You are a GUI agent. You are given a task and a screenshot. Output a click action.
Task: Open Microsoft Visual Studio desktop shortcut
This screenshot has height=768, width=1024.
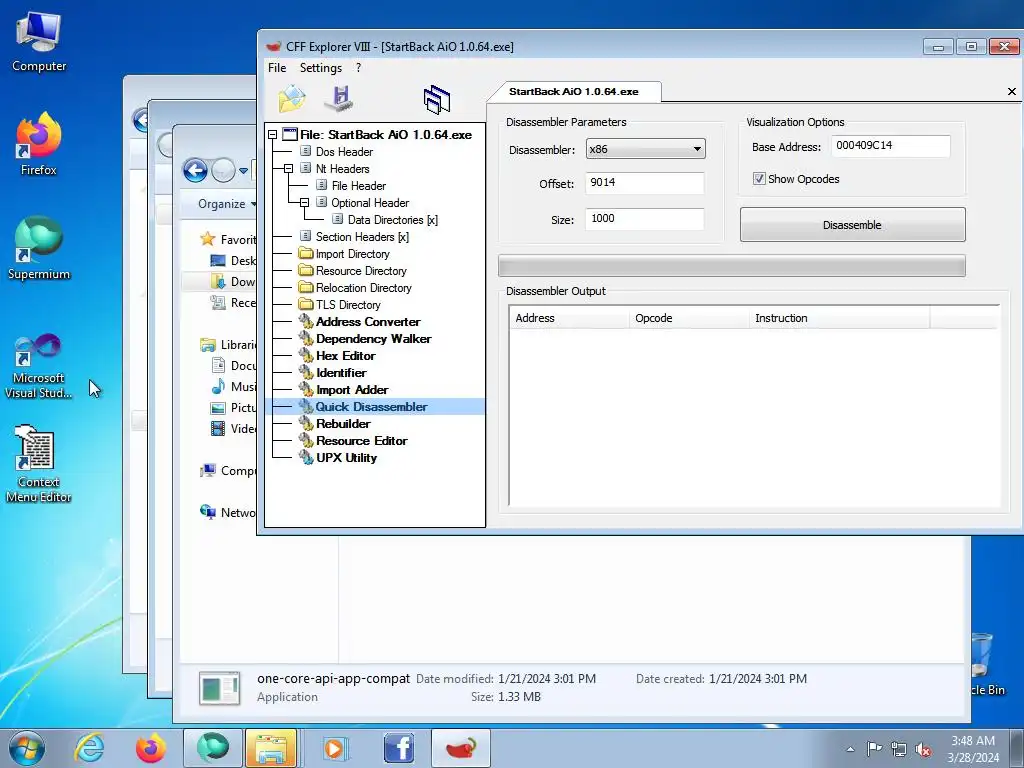pos(39,366)
